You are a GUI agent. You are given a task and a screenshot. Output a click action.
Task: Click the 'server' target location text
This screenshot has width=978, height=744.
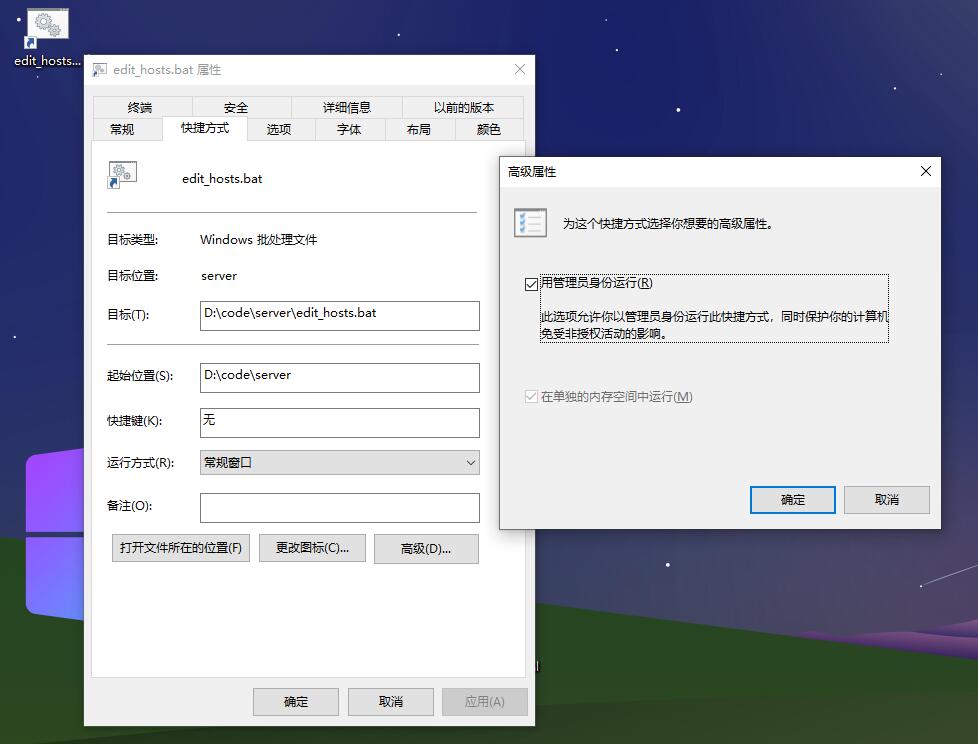[219, 276]
